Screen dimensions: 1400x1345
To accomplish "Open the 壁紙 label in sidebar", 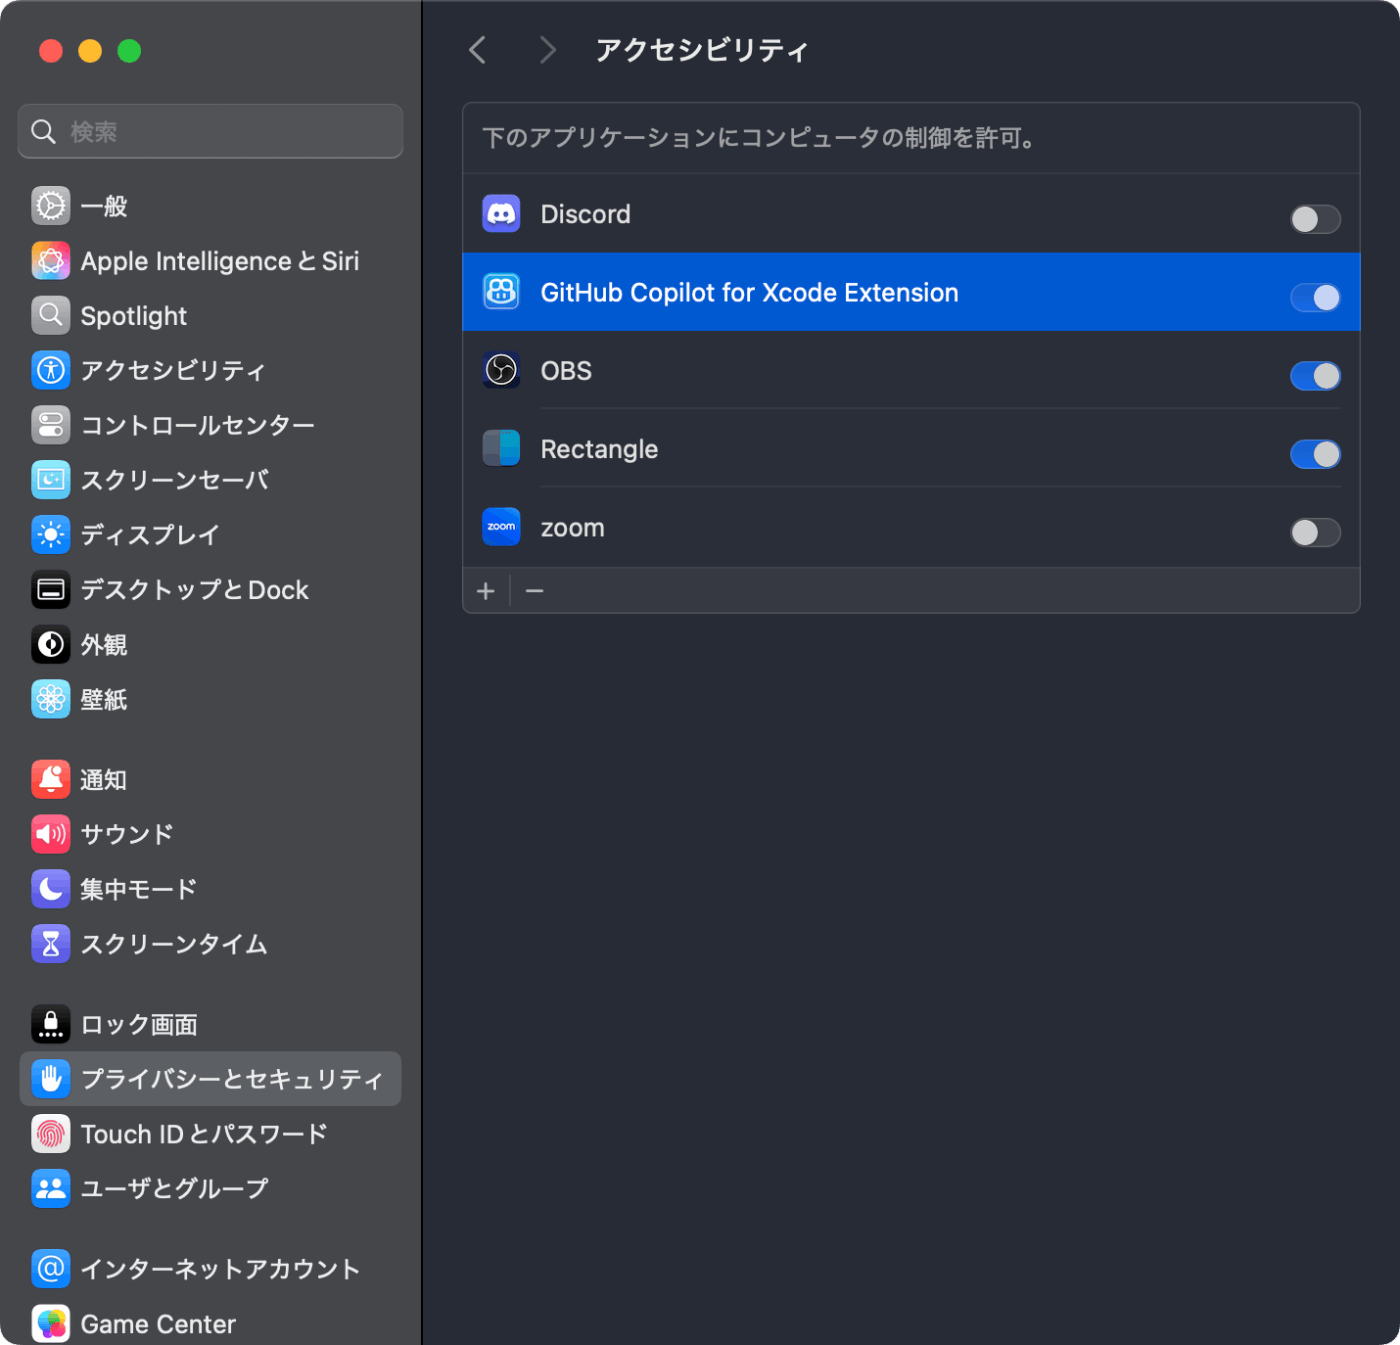I will click(x=104, y=700).
